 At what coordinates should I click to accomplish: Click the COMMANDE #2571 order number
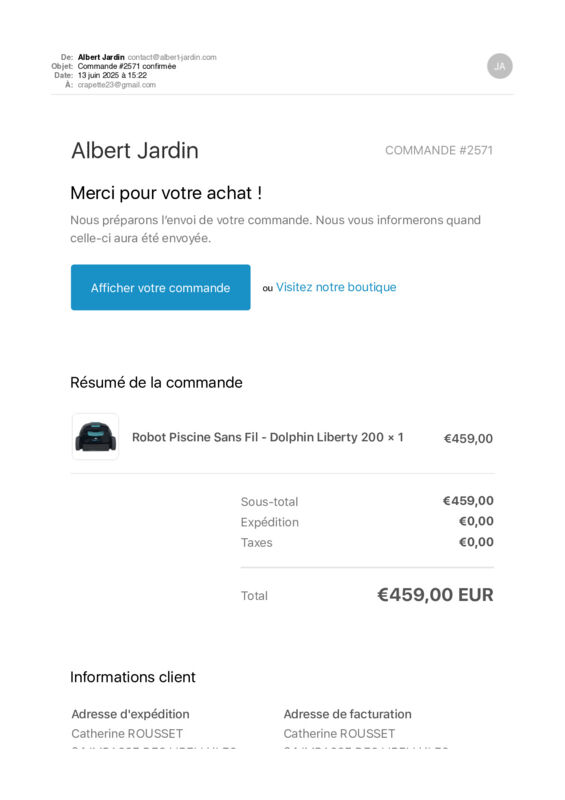pyautogui.click(x=439, y=151)
